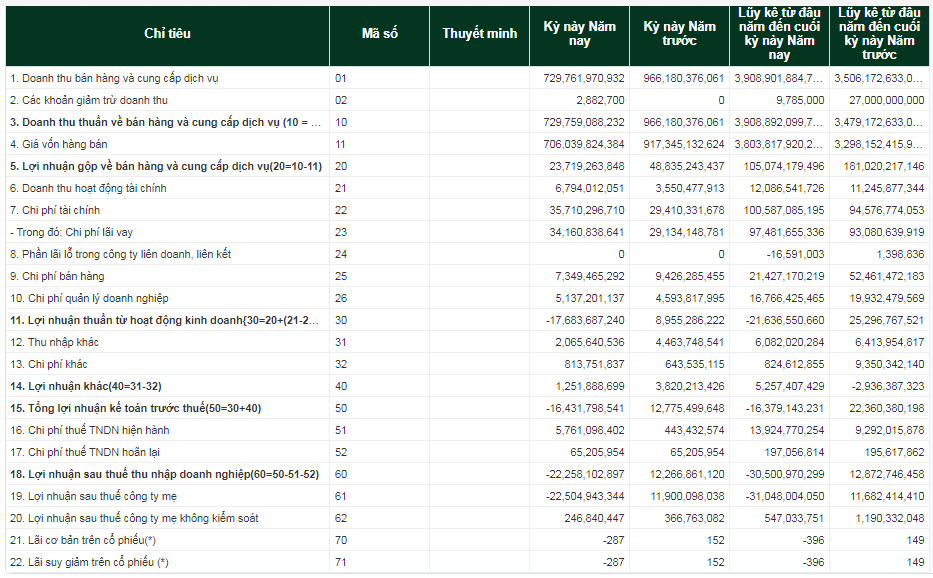Click the 'Mã số' column header

(380, 34)
